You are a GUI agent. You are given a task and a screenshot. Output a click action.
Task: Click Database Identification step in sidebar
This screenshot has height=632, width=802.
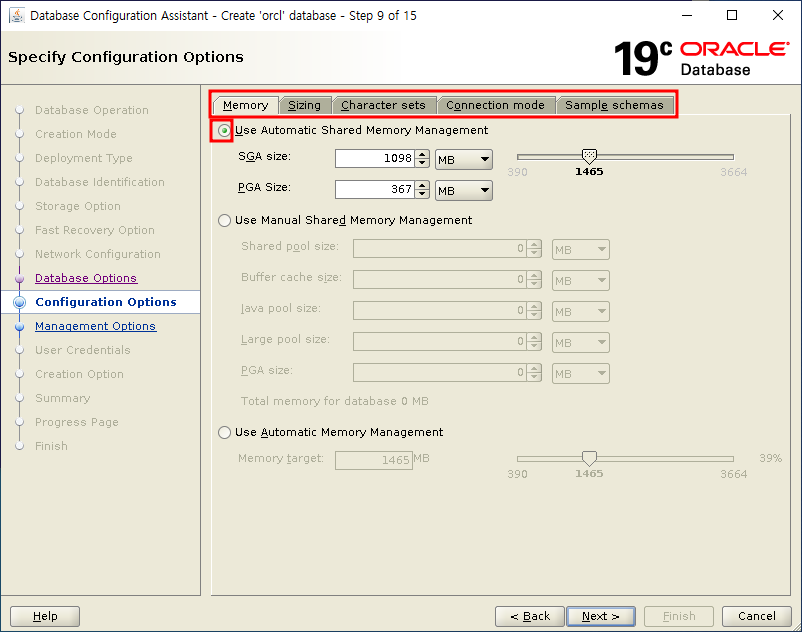pos(100,182)
